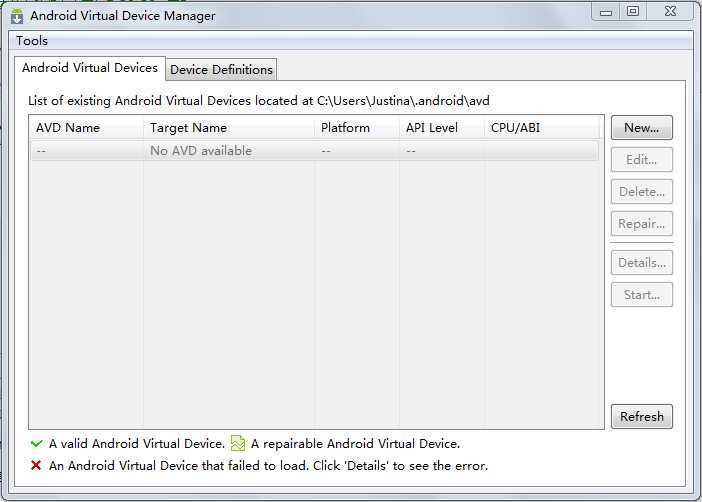Open the Tools menu
Viewport: 702px width, 502px height.
32,41
